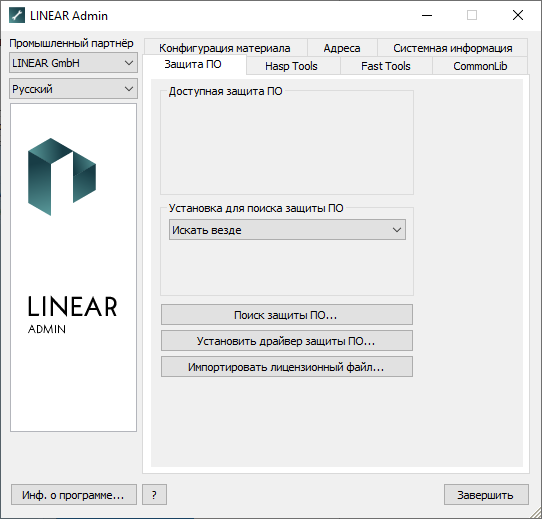Open the Русский language dropdown
Image resolution: width=542 pixels, height=519 pixels.
pos(73,89)
